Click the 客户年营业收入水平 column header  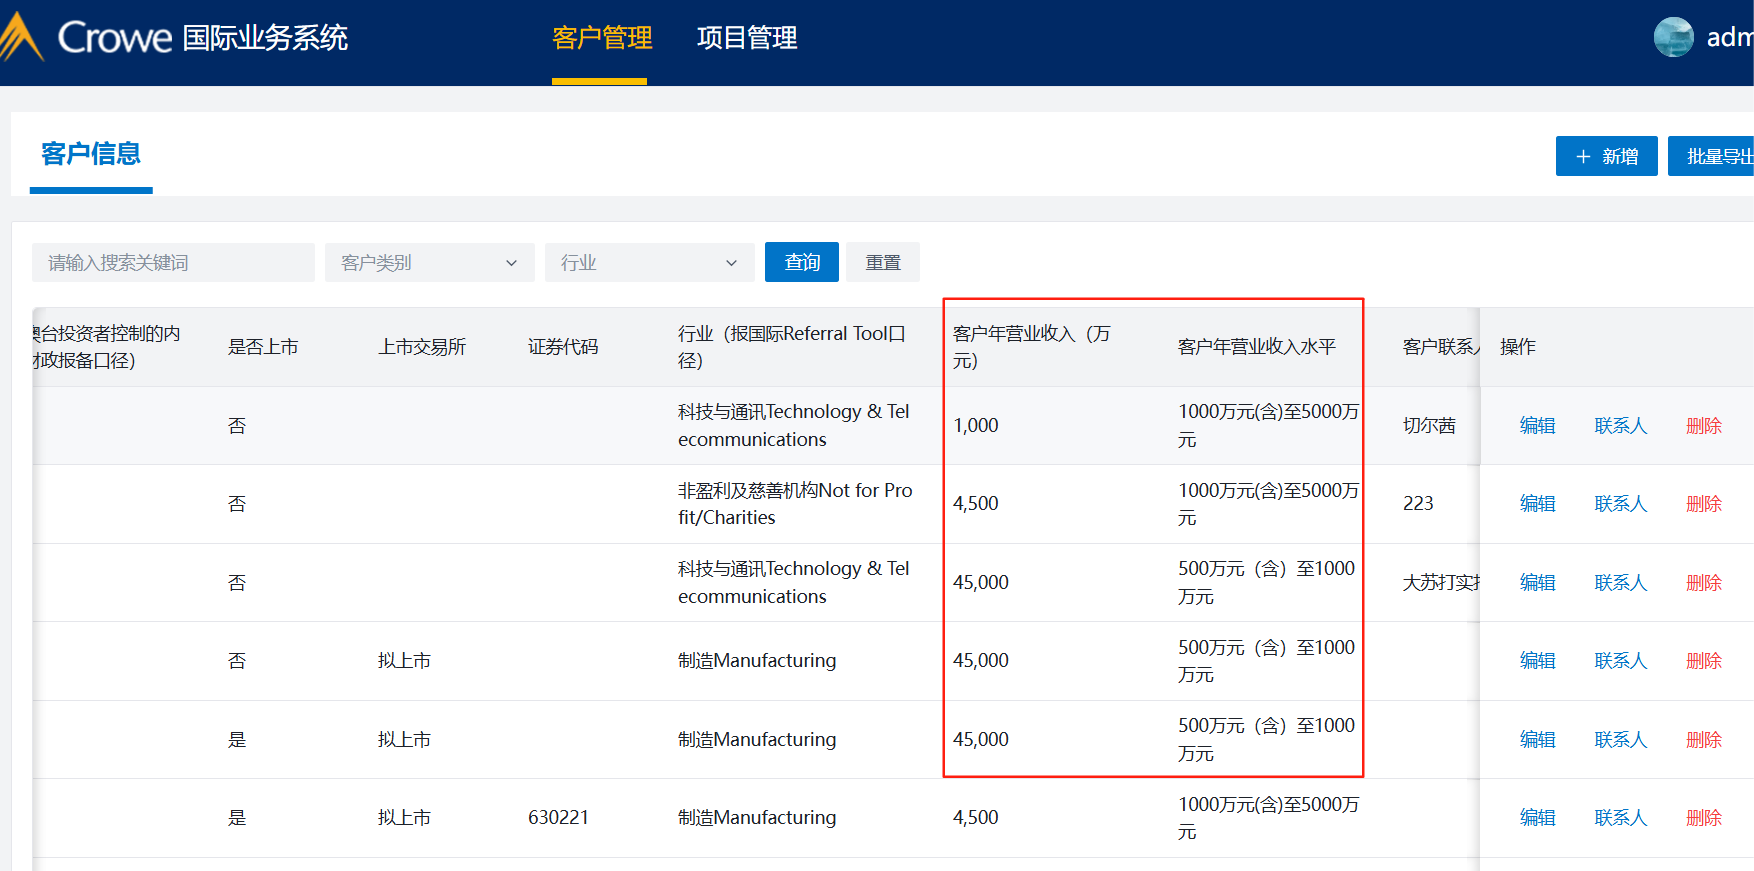pyautogui.click(x=1256, y=347)
